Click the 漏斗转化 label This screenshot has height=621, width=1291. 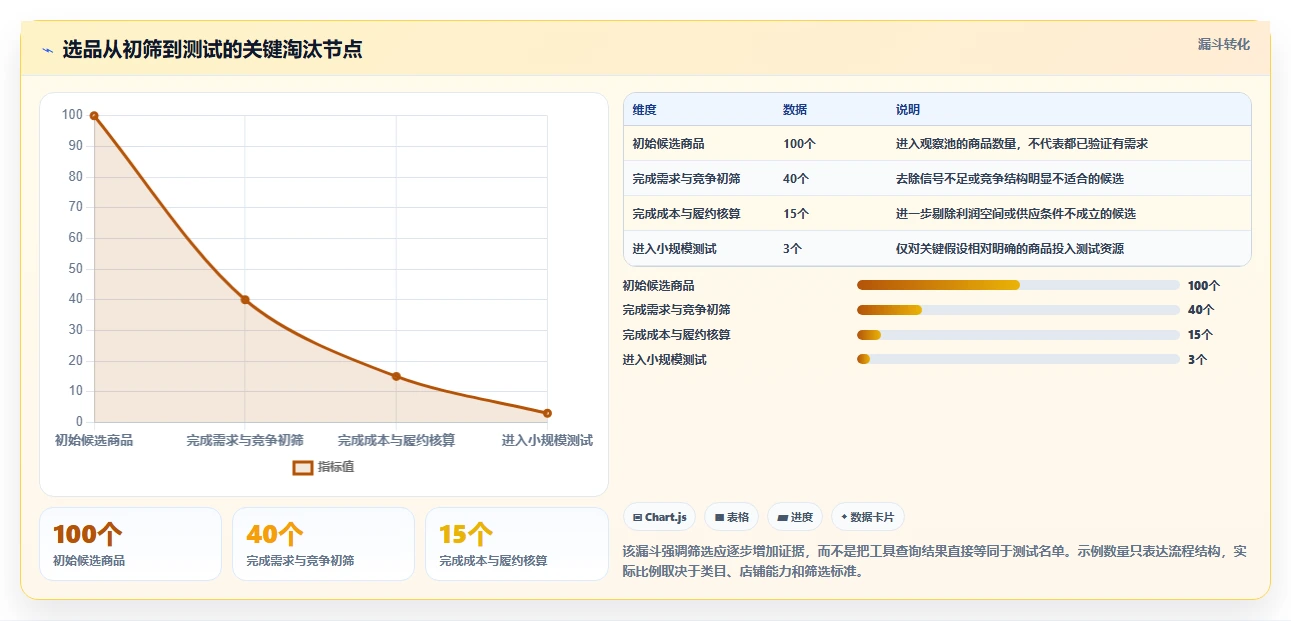coord(1224,45)
